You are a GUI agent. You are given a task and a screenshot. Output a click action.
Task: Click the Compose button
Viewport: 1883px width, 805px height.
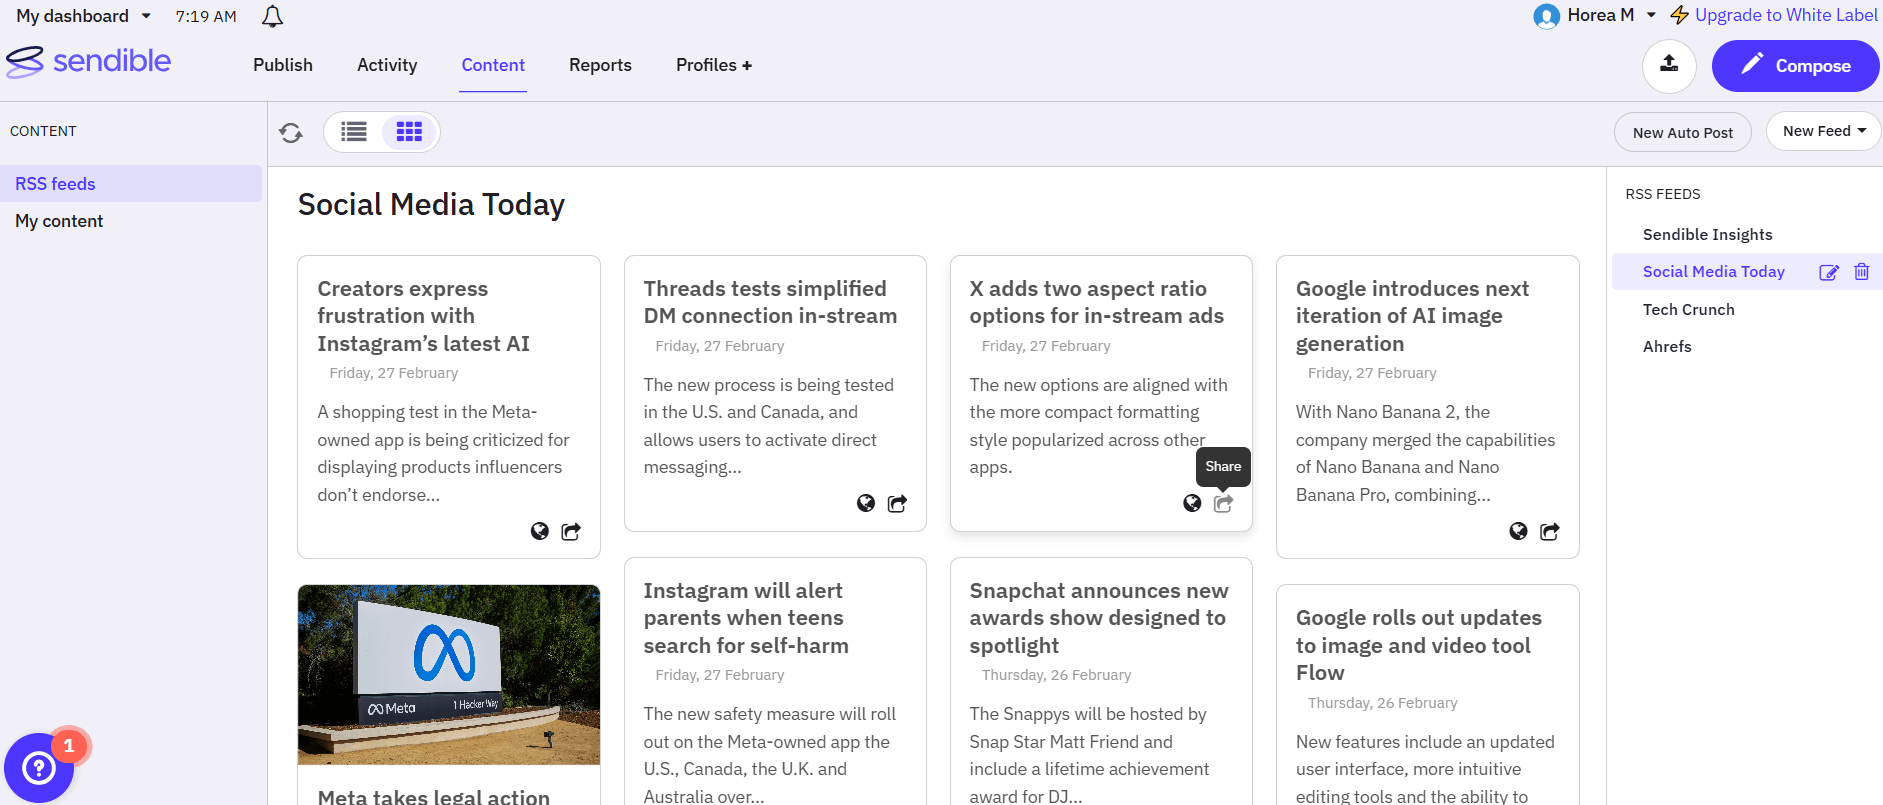pyautogui.click(x=1796, y=66)
